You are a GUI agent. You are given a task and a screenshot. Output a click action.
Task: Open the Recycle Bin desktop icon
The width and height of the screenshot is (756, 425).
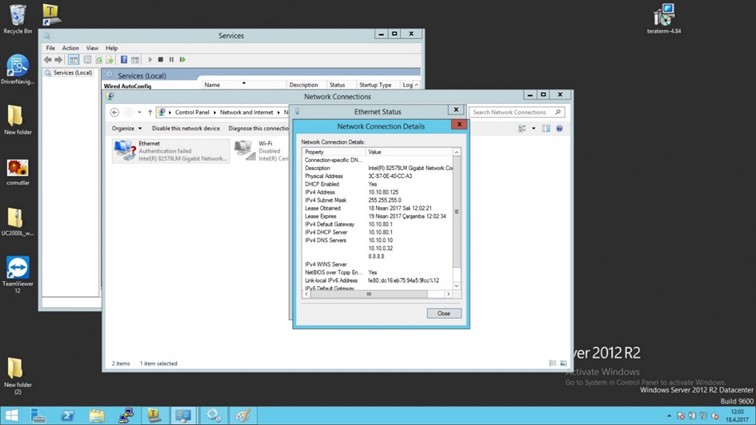click(x=18, y=19)
